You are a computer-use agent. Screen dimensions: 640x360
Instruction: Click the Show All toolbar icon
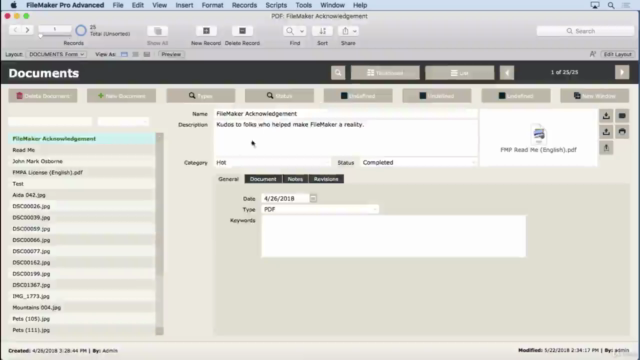(158, 31)
